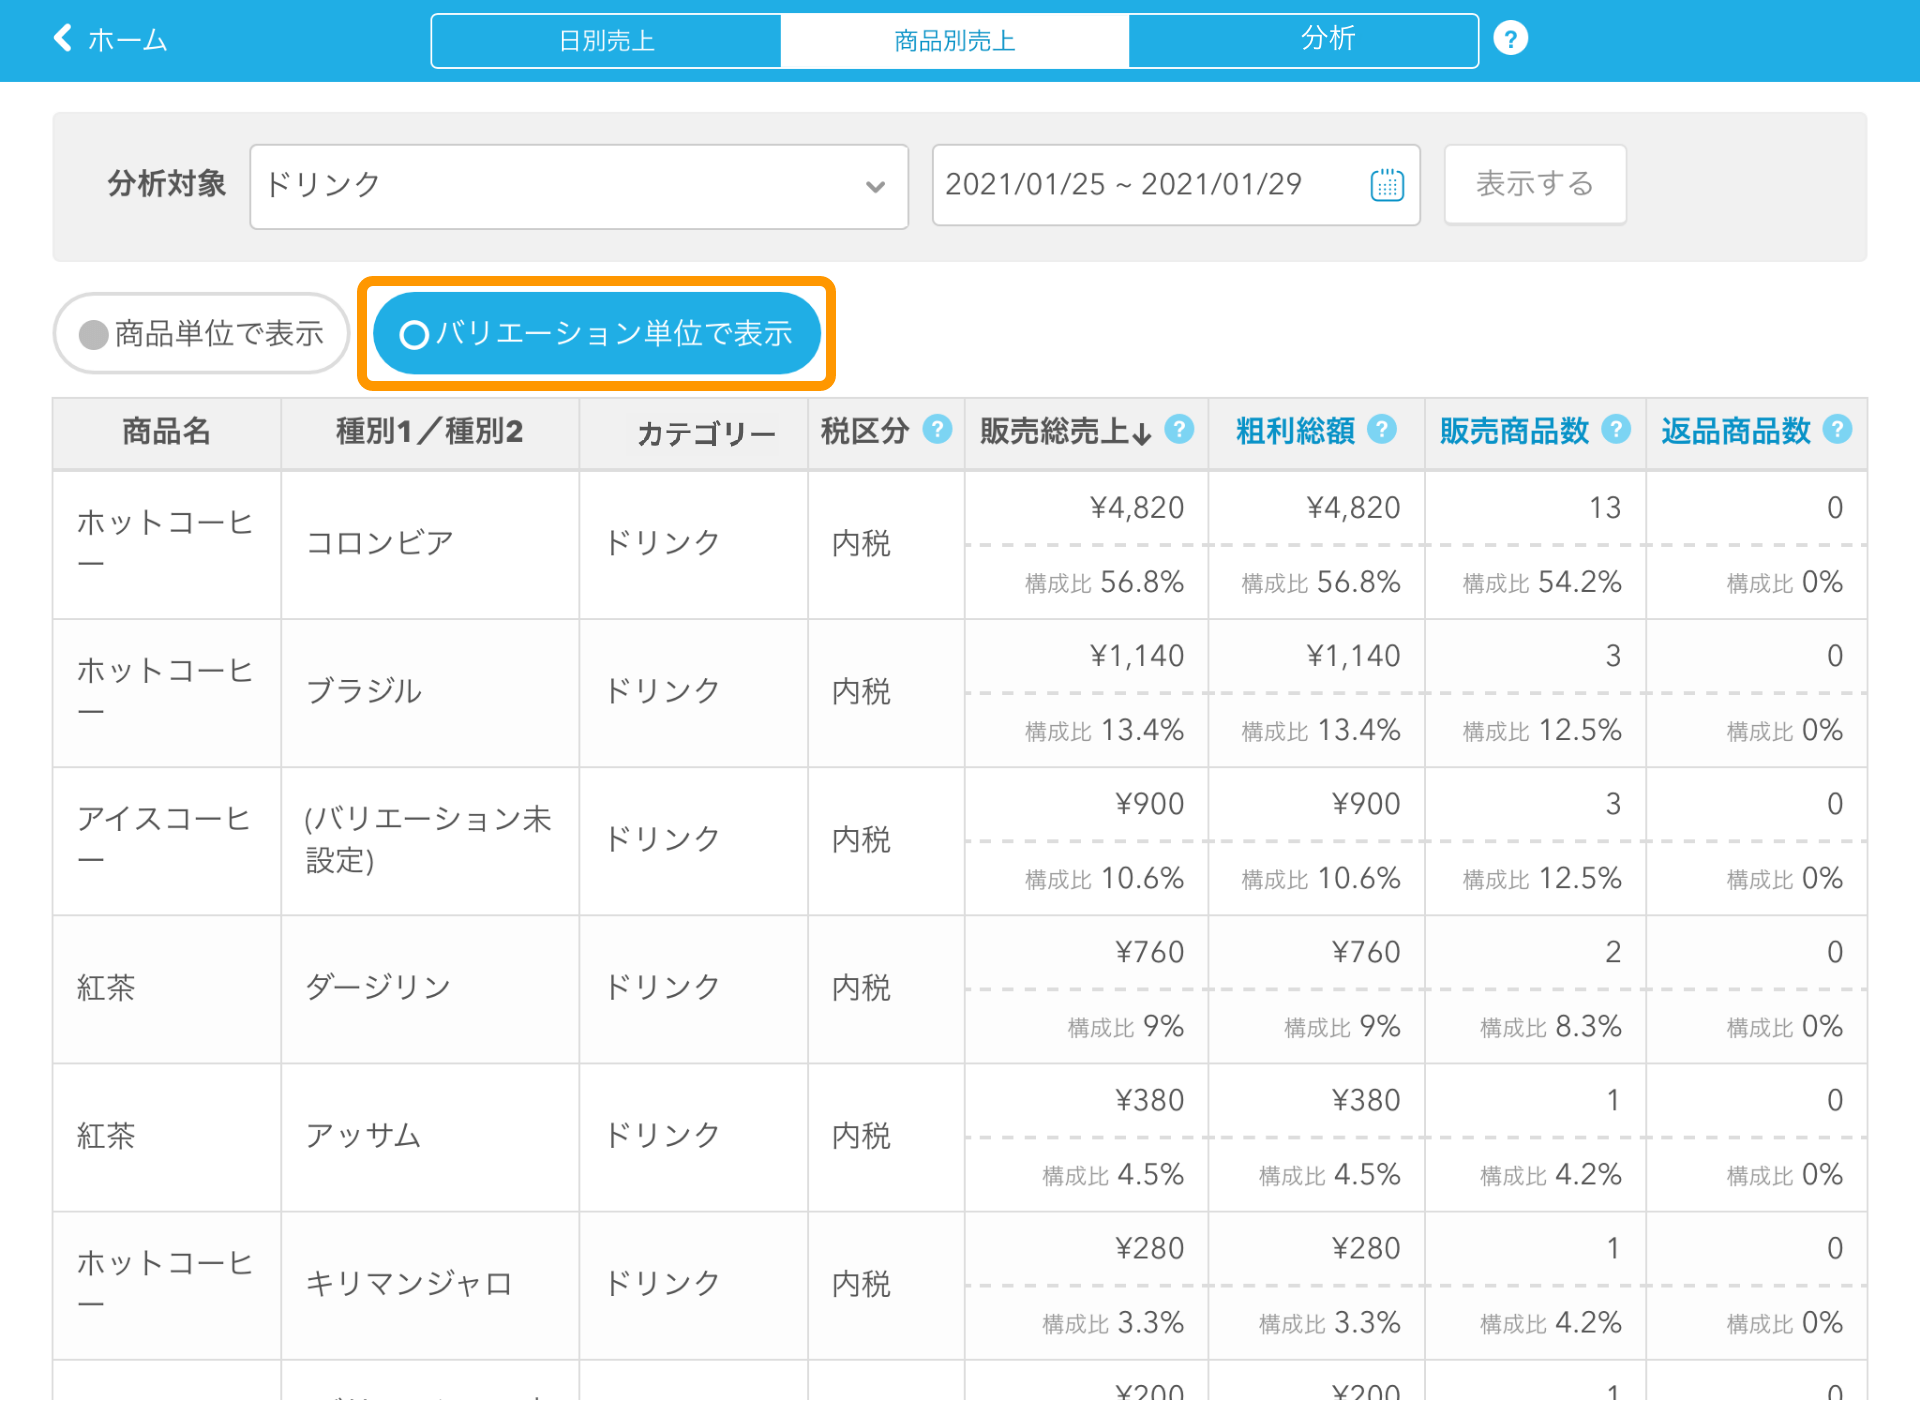Click 販売商品数 13 in コロンビア row

pyautogui.click(x=1605, y=508)
